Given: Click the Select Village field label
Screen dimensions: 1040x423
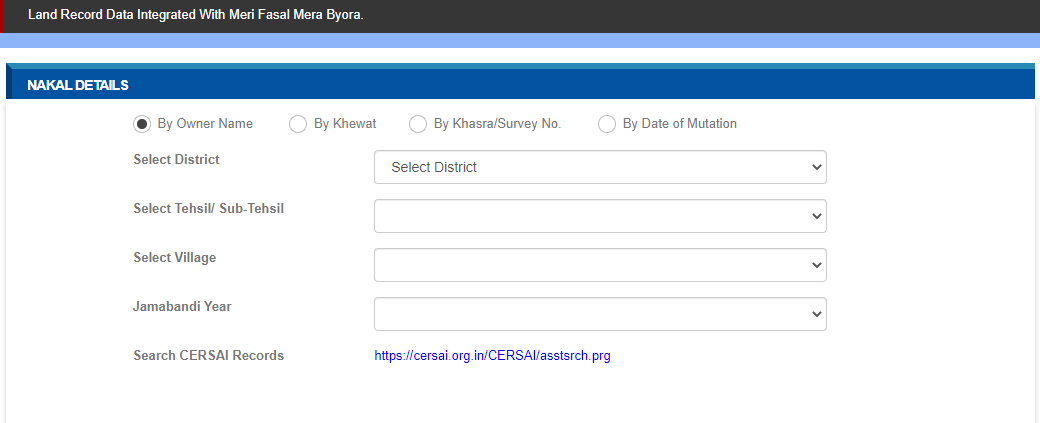Looking at the screenshot, I should [x=174, y=258].
